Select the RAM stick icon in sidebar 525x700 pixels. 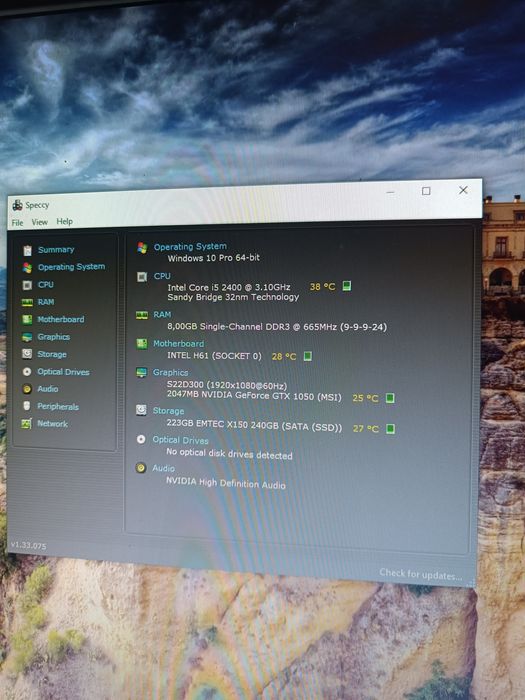pyautogui.click(x=27, y=302)
